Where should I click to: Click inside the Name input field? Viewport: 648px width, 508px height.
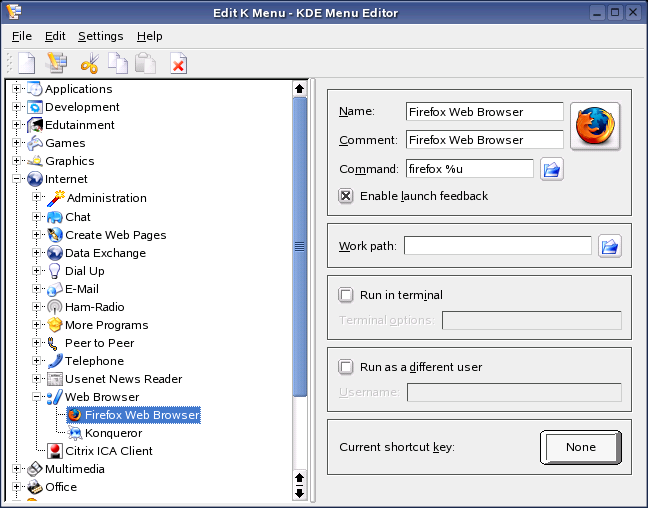(484, 112)
